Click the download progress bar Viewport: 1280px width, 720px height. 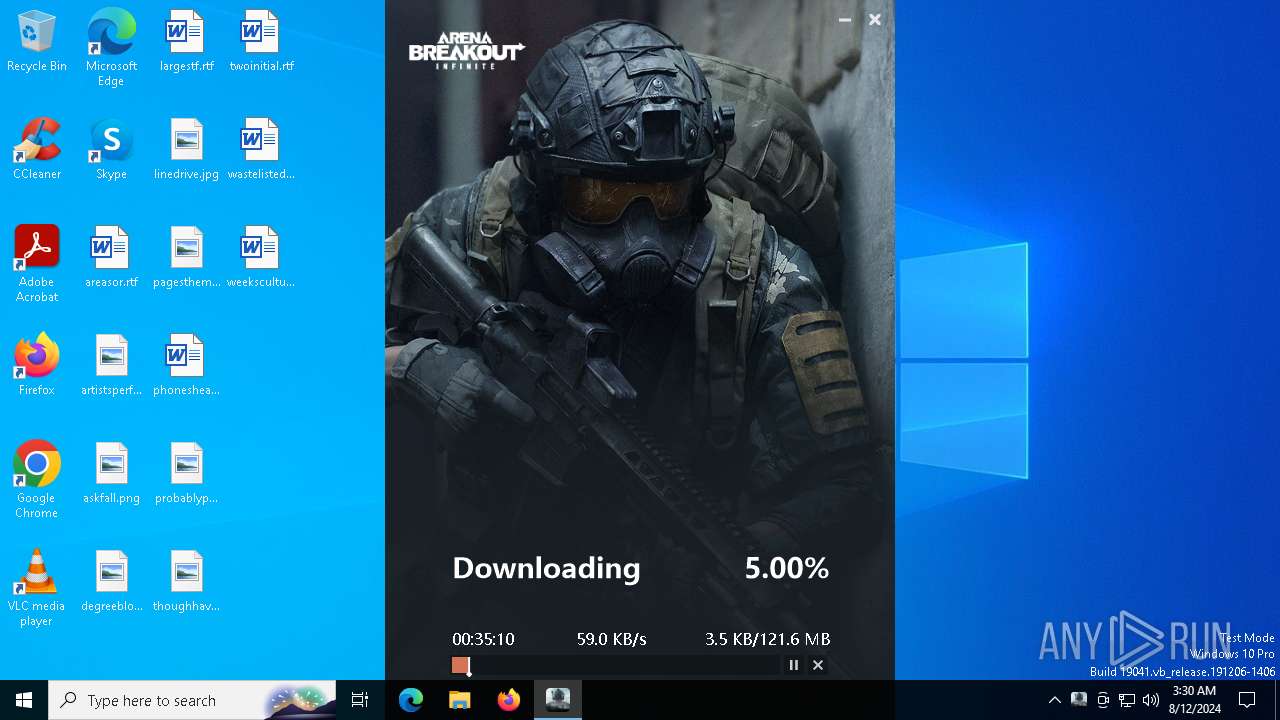615,665
